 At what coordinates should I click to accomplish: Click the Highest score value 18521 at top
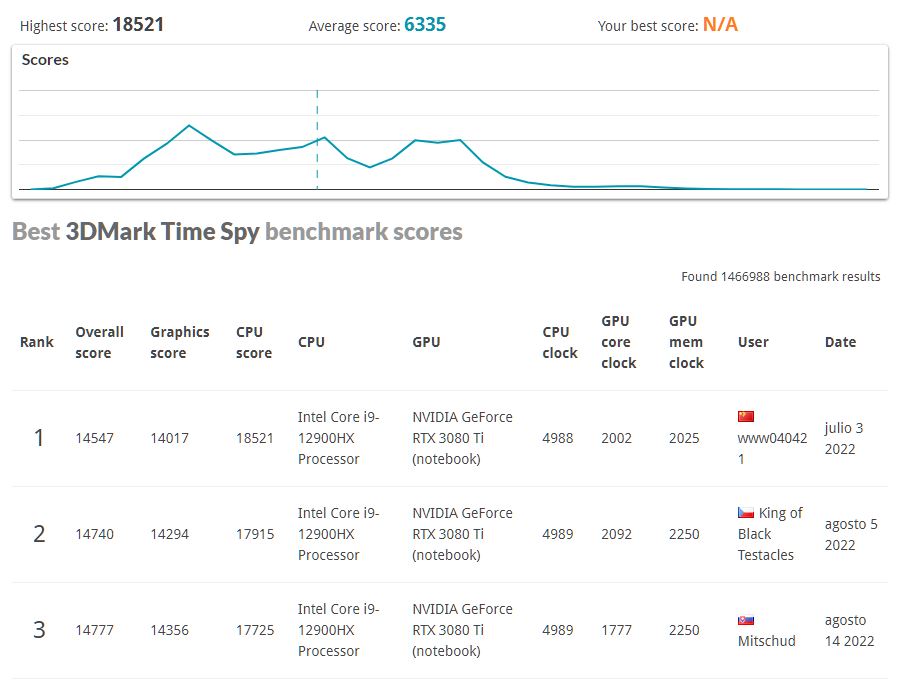click(138, 25)
